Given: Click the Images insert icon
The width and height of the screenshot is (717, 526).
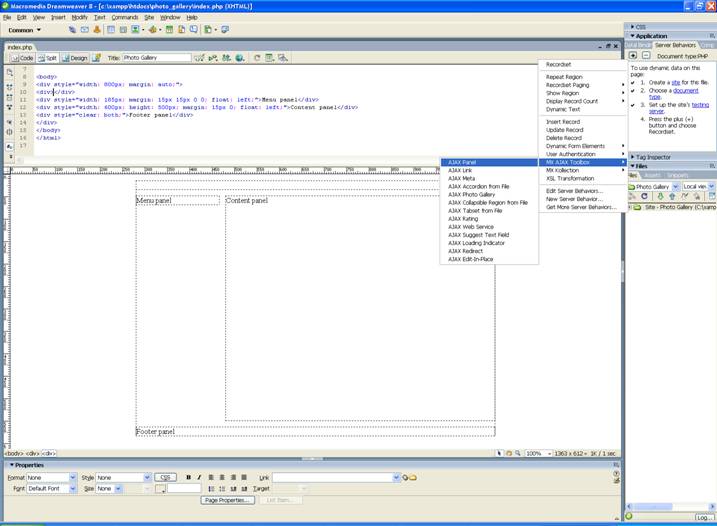Looking at the screenshot, I should point(136,30).
